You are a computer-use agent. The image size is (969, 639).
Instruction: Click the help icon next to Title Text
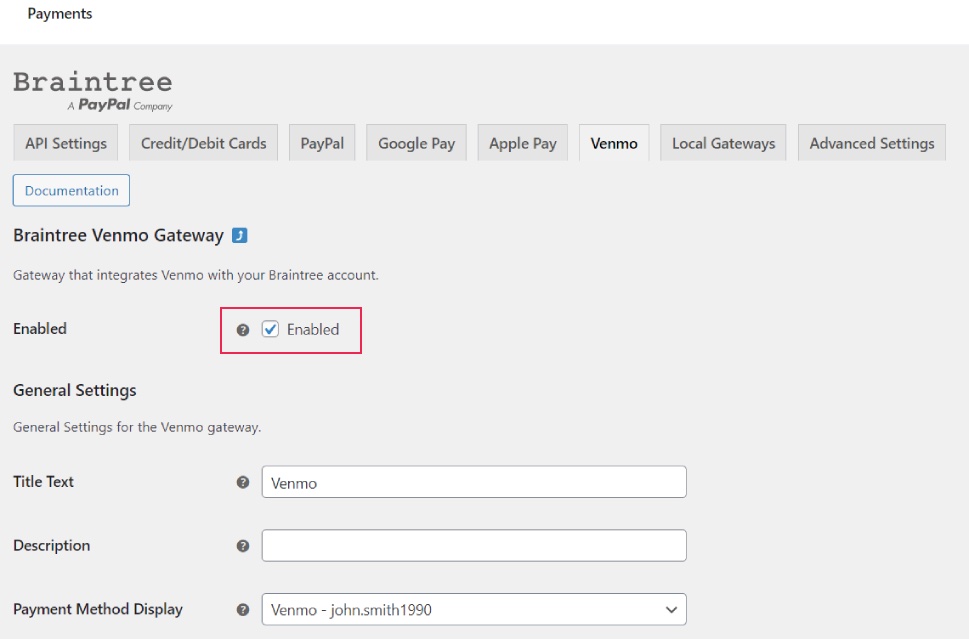click(243, 482)
